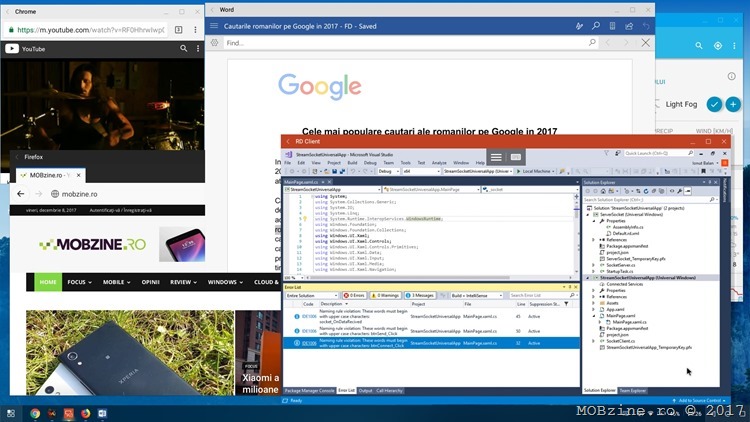Open the Xperia phone article thumbnail
The width and height of the screenshot is (750, 422).
click(x=130, y=353)
